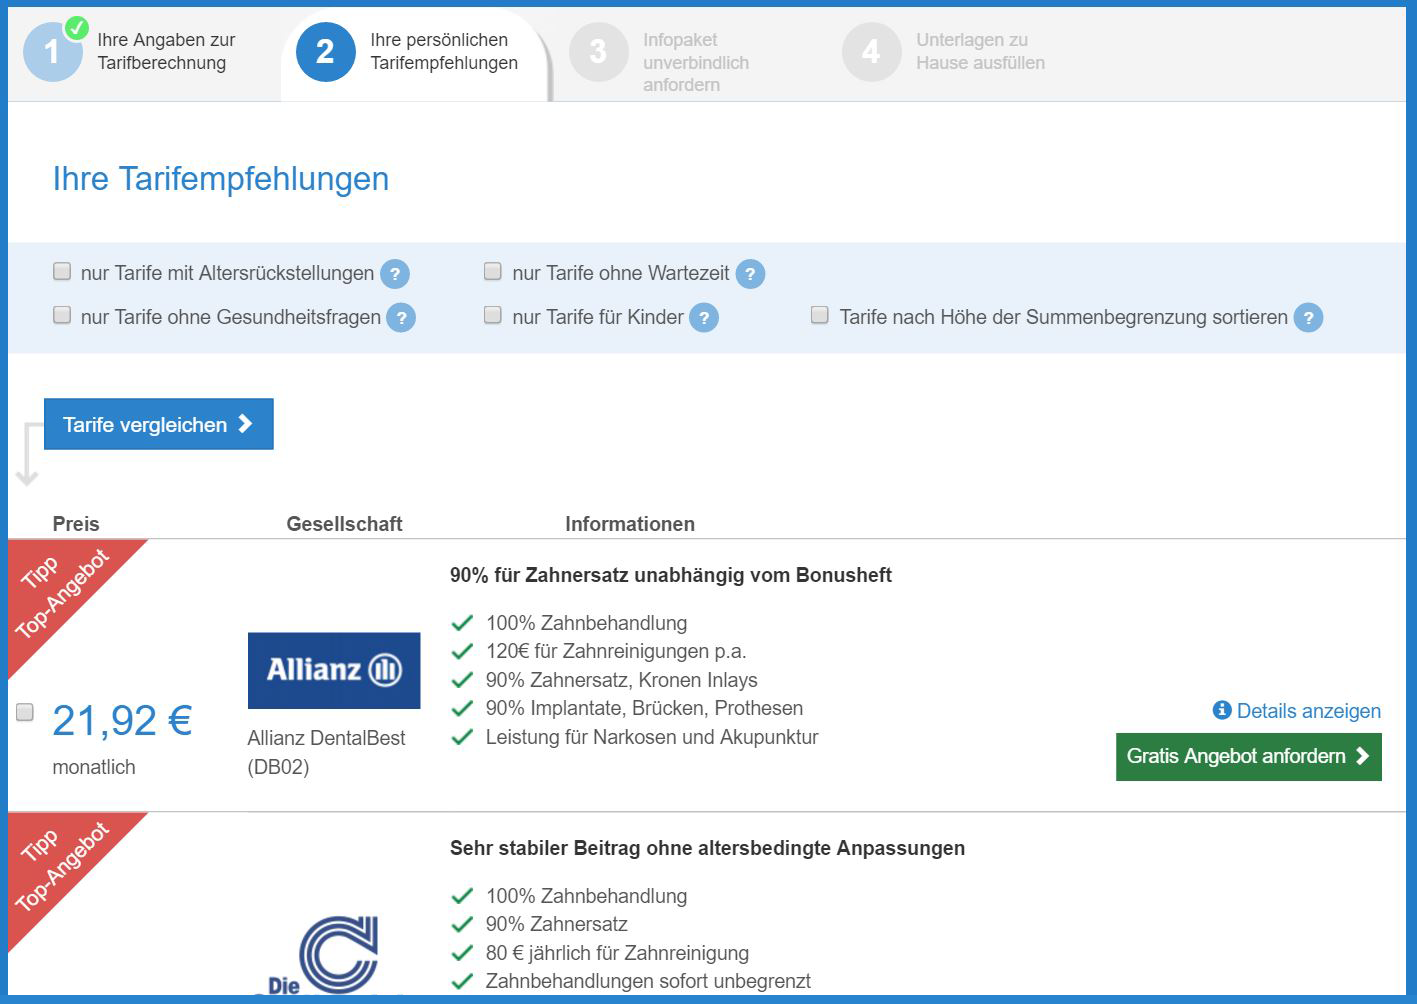This screenshot has height=1004, width=1417.
Task: Click Allianz DentalBest (DB02) tariff name
Action: [x=326, y=752]
